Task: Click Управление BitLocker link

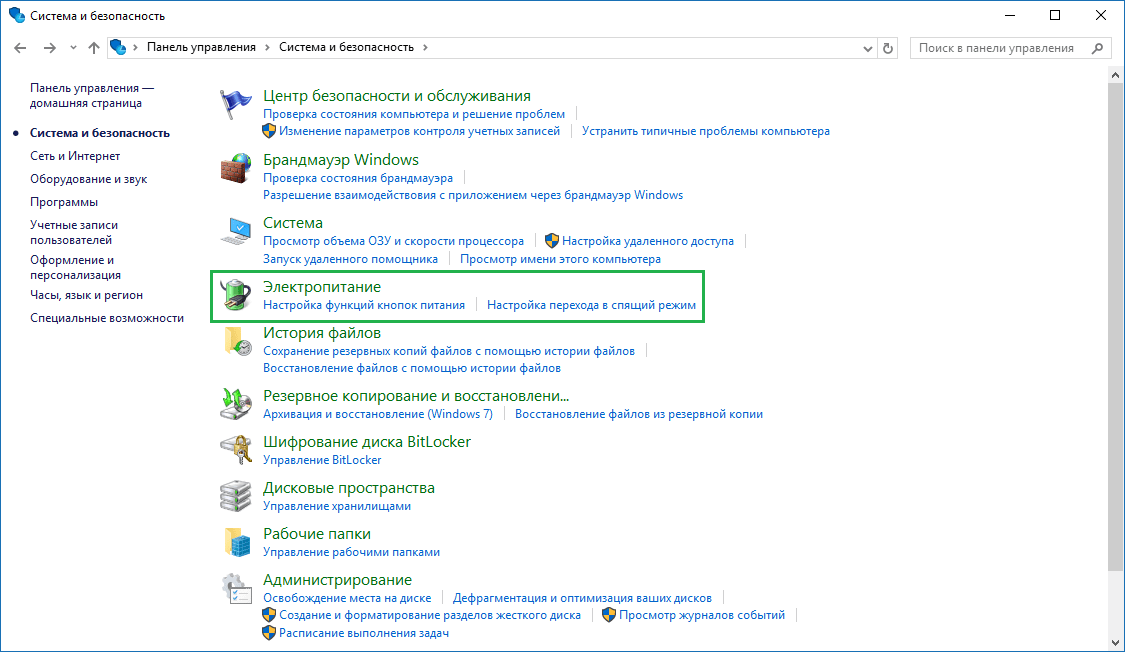Action: coord(322,460)
